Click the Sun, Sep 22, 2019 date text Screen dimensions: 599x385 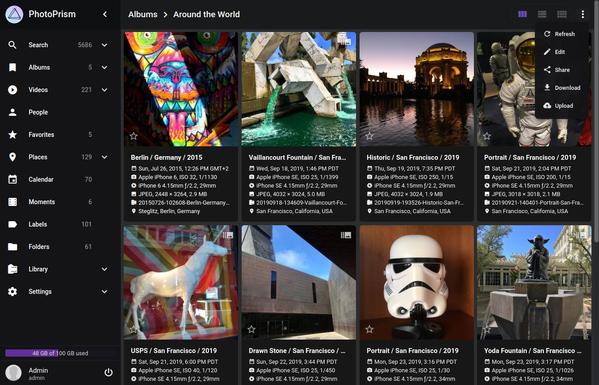point(297,362)
